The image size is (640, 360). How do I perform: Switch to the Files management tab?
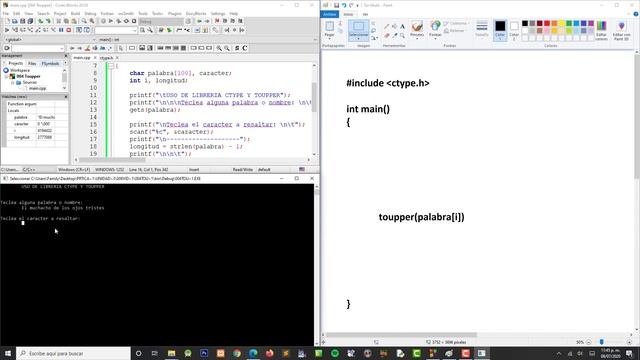32,64
